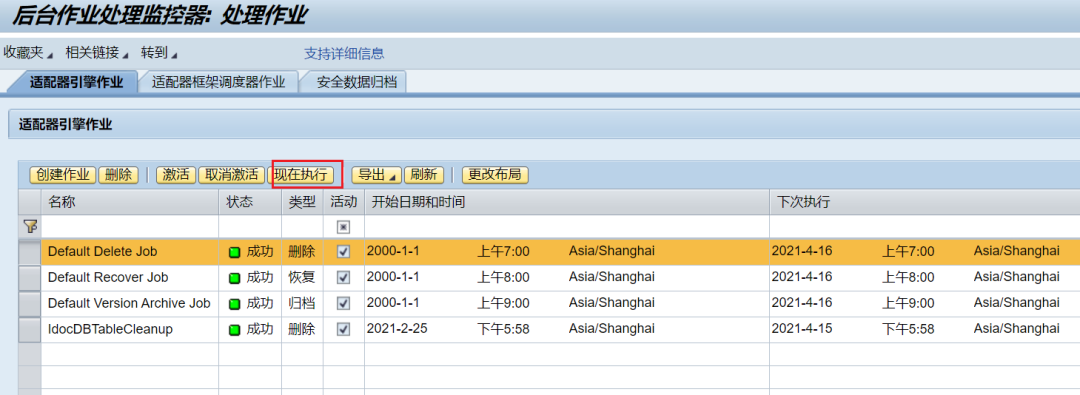Sort by the 名称 column header

(130, 202)
